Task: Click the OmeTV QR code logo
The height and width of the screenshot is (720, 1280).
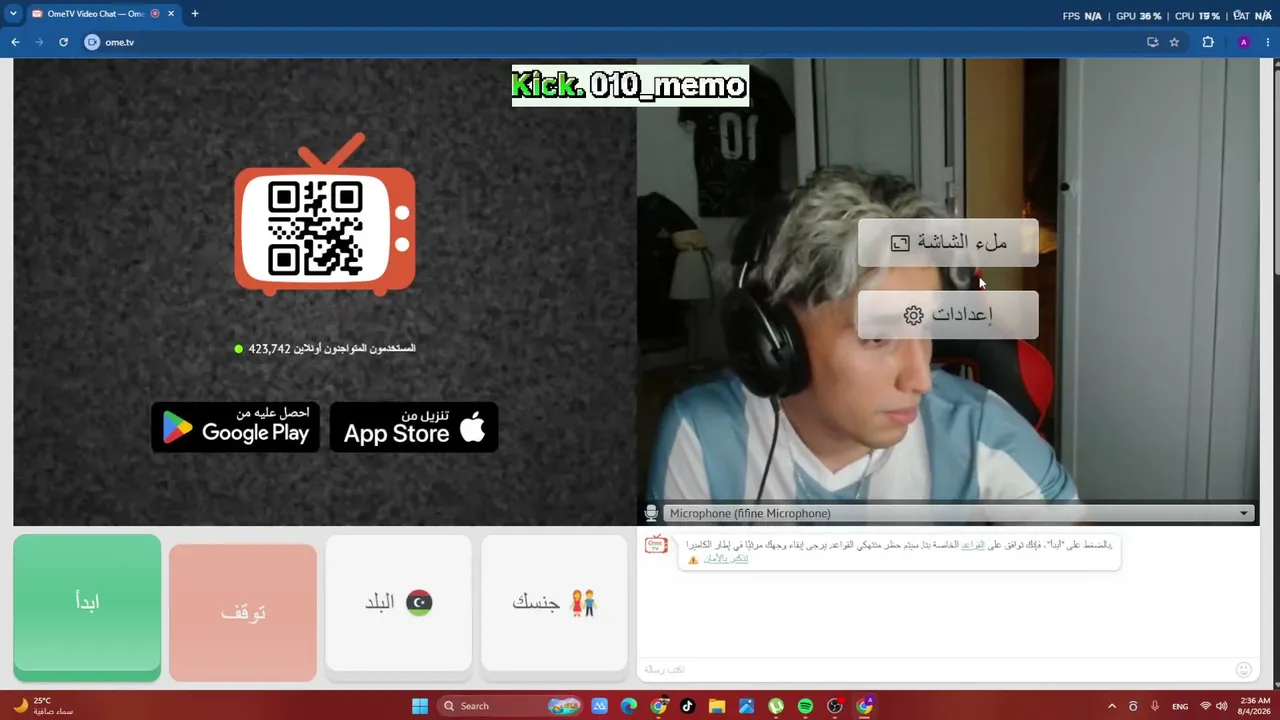Action: tap(325, 217)
